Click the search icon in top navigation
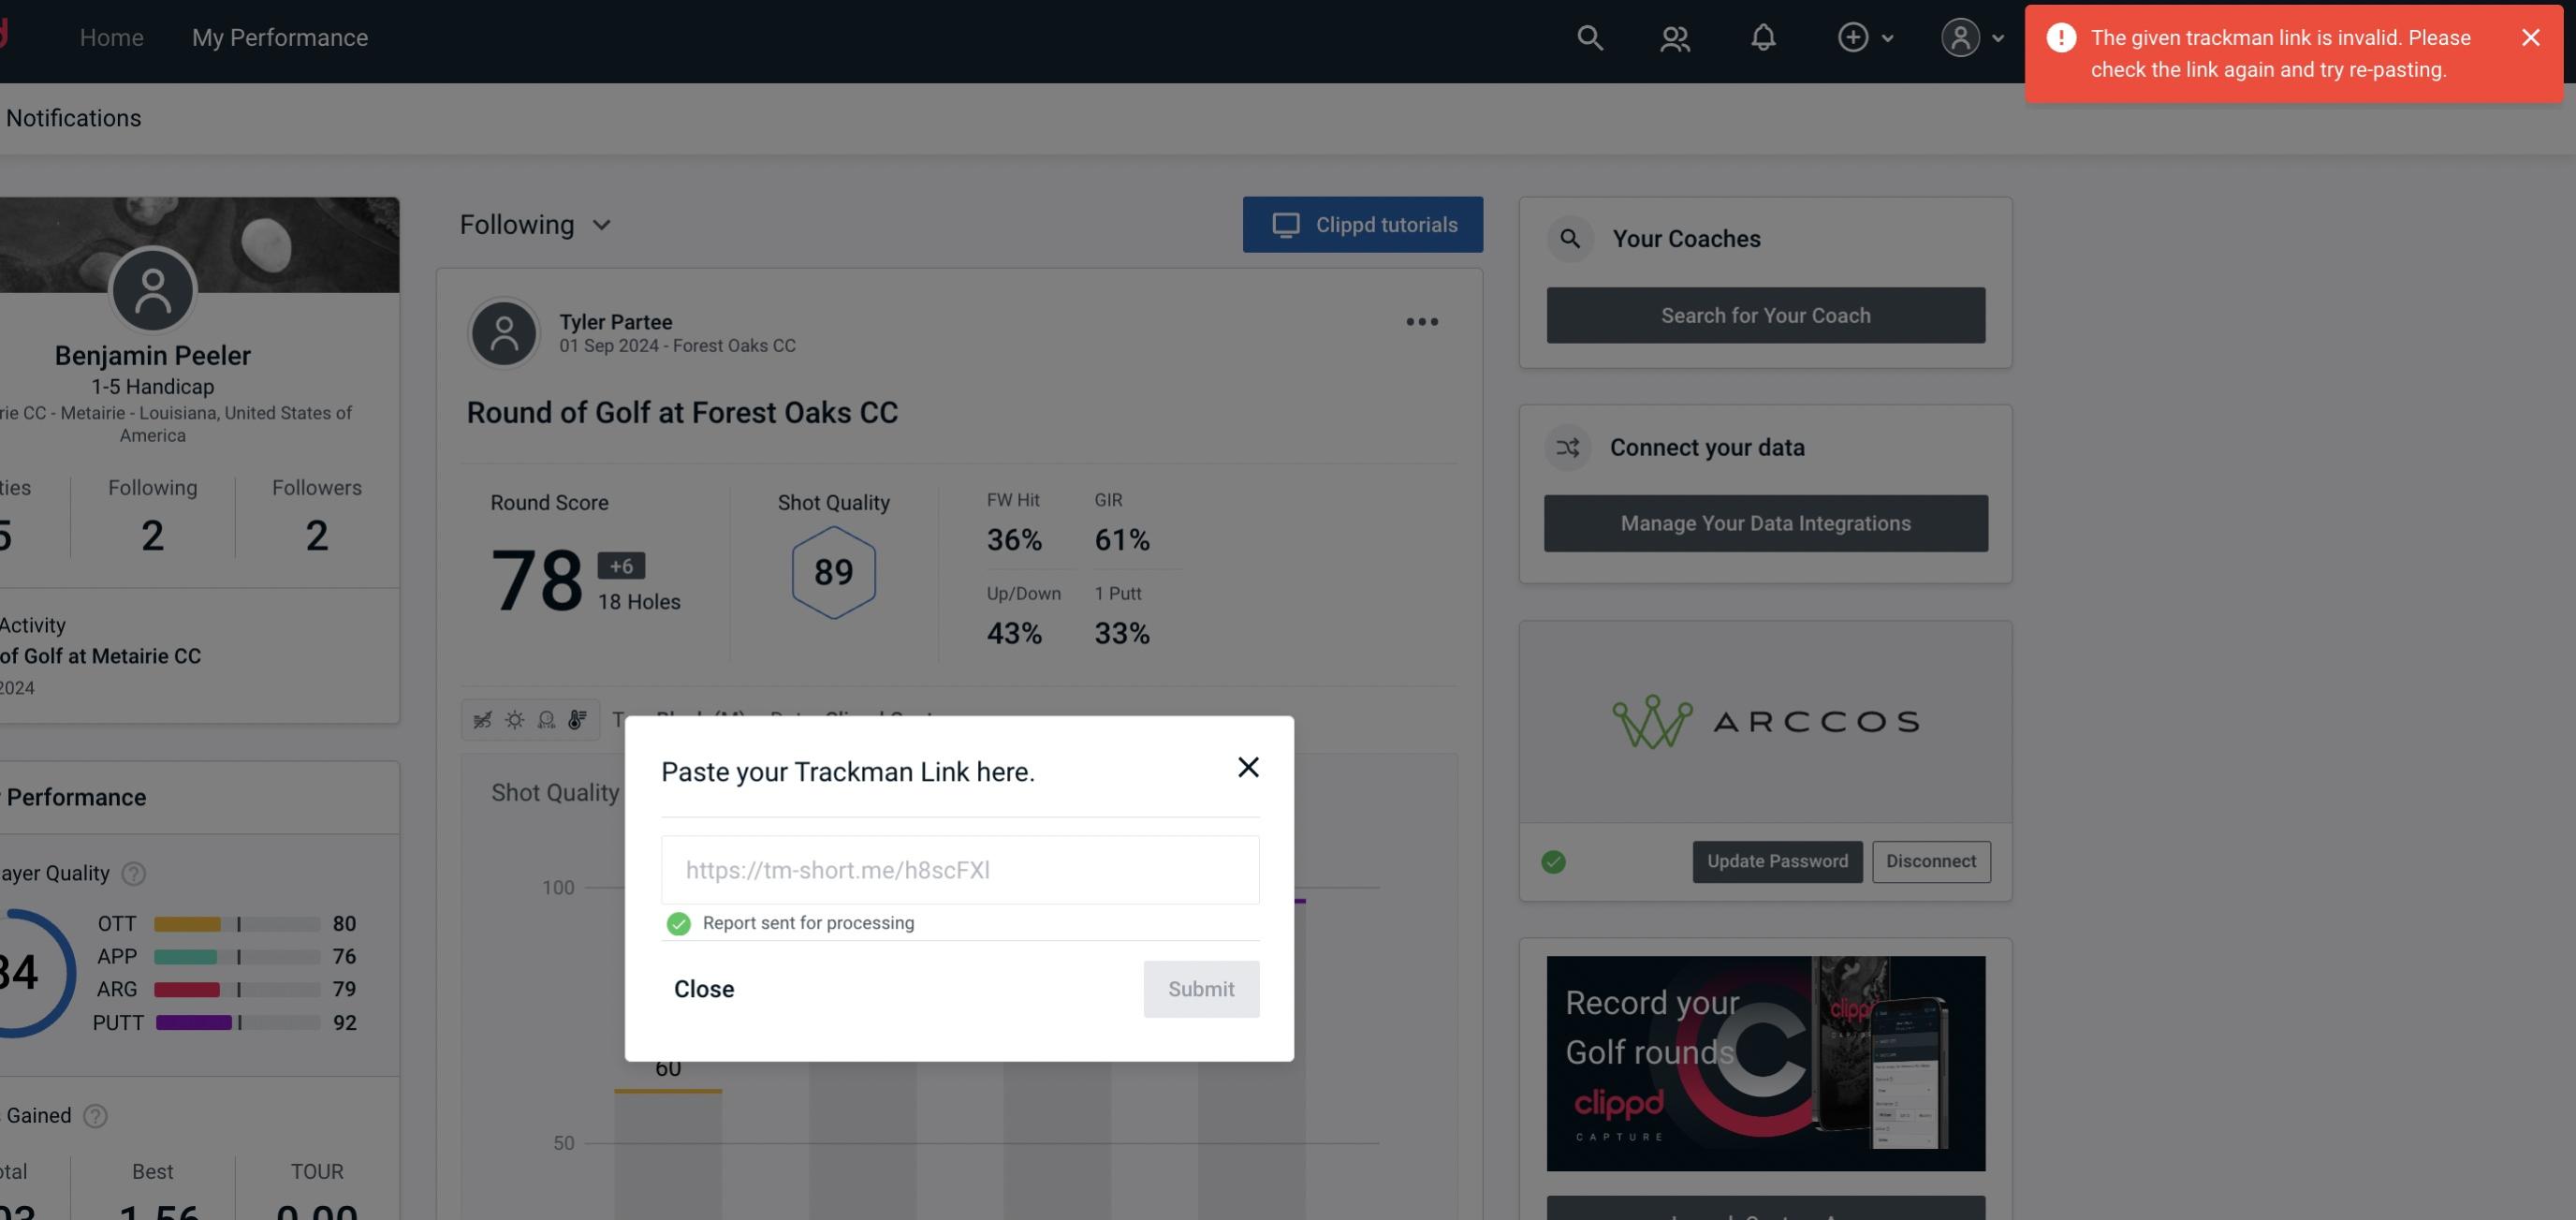This screenshot has width=2576, height=1220. coord(1588,37)
